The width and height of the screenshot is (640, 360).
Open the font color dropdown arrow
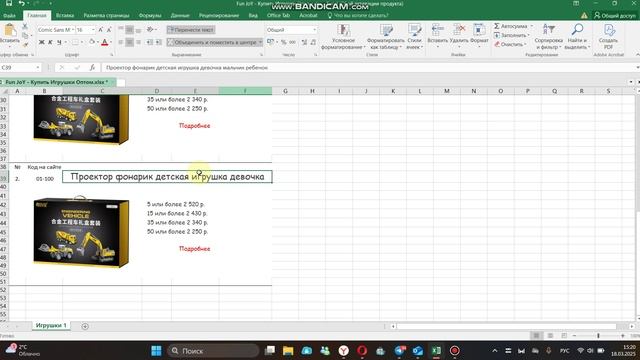tap(111, 42)
